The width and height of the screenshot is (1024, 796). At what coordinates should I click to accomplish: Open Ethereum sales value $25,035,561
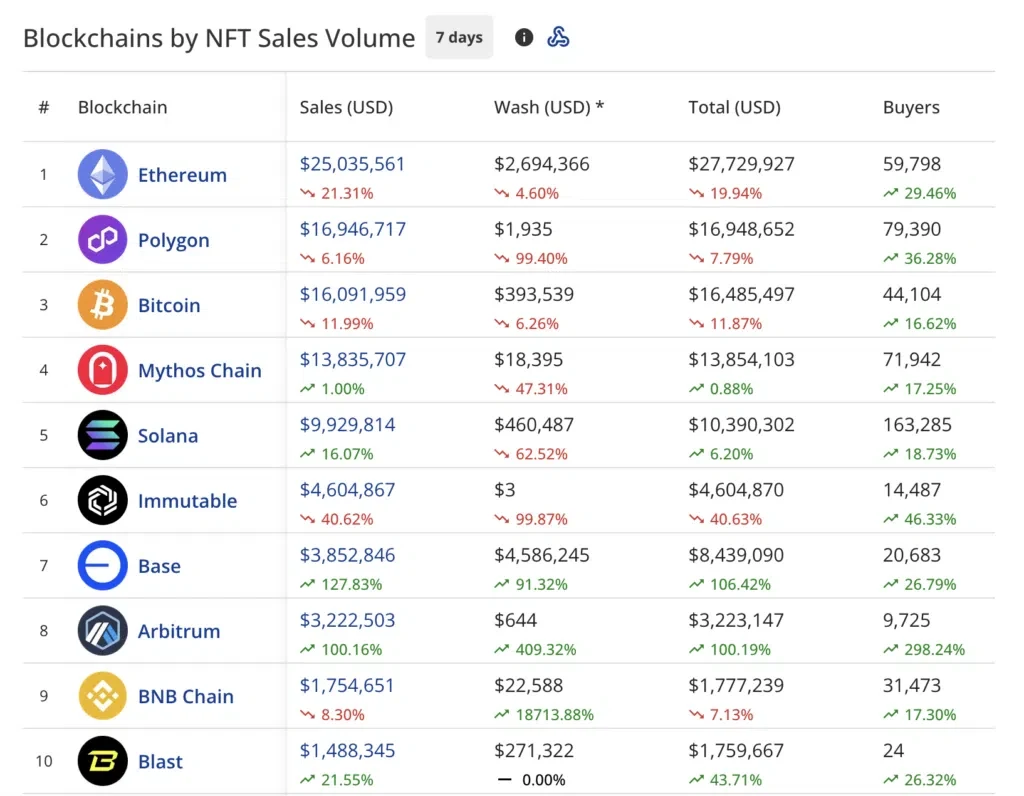point(352,164)
